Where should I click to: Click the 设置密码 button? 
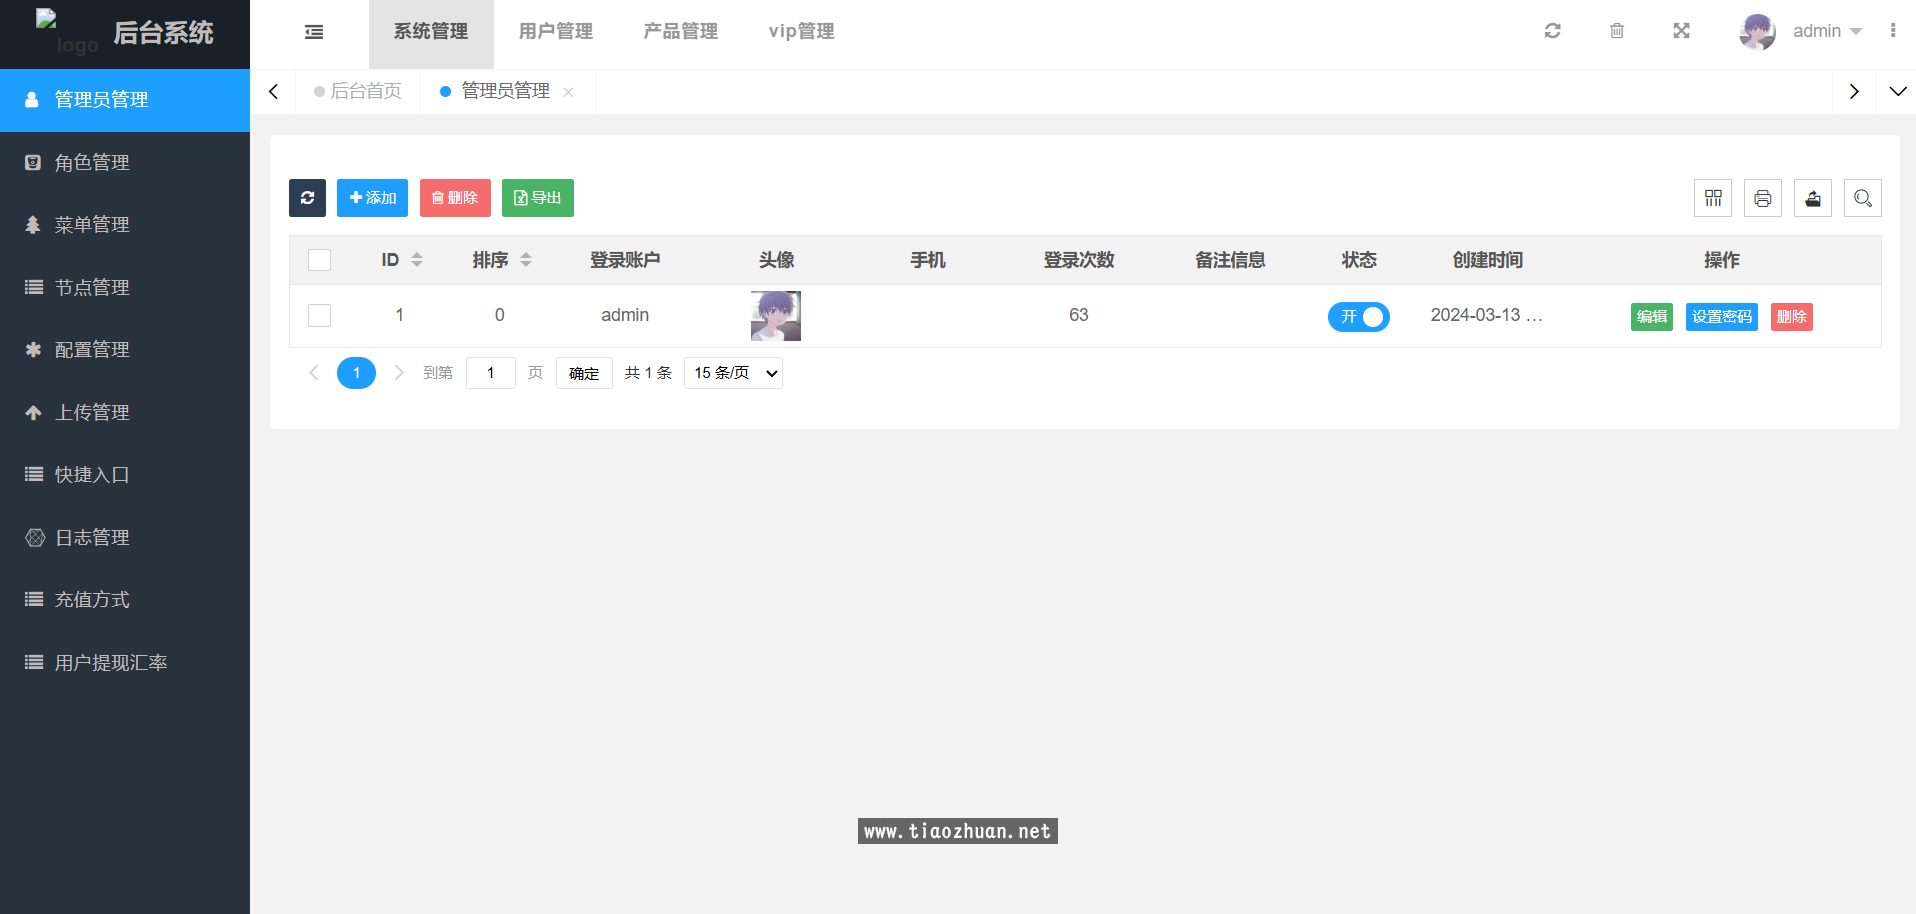(1722, 317)
